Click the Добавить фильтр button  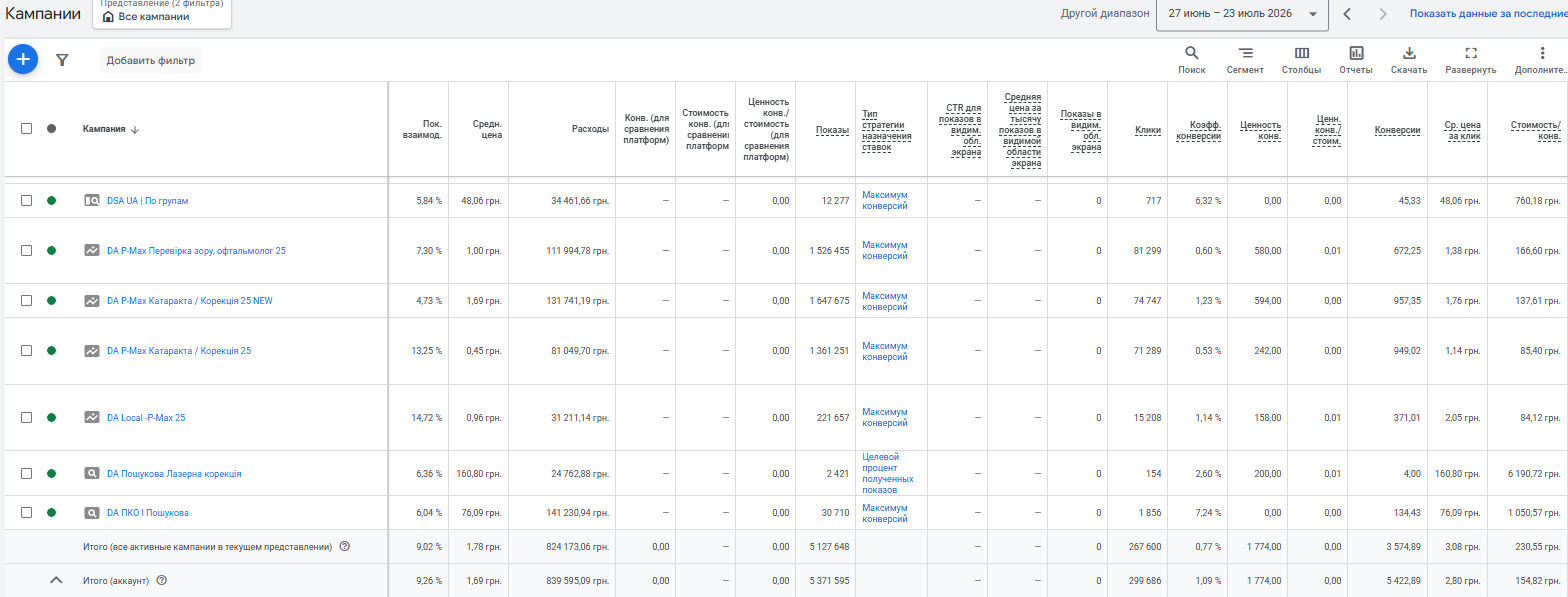(150, 60)
